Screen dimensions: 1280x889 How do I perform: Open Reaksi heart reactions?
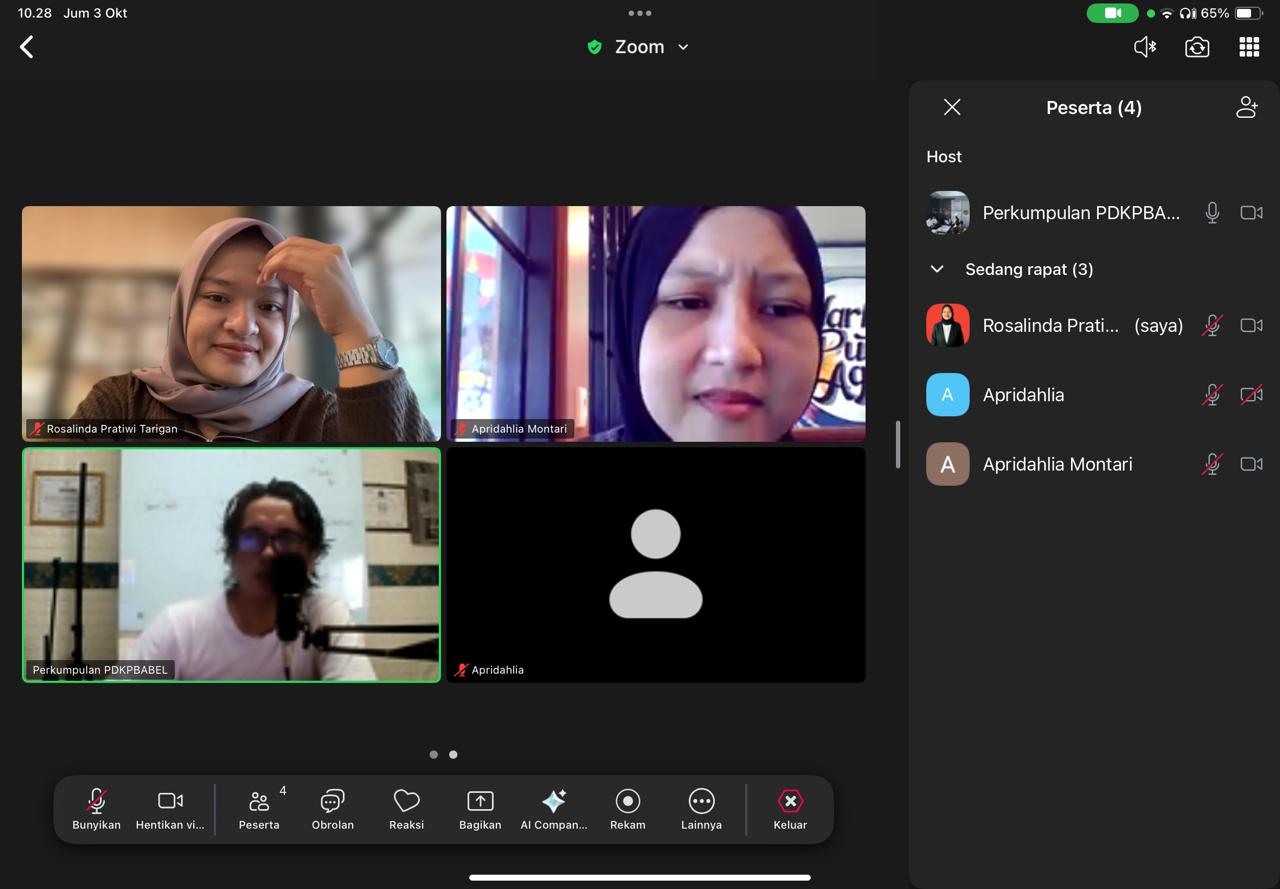pyautogui.click(x=406, y=809)
